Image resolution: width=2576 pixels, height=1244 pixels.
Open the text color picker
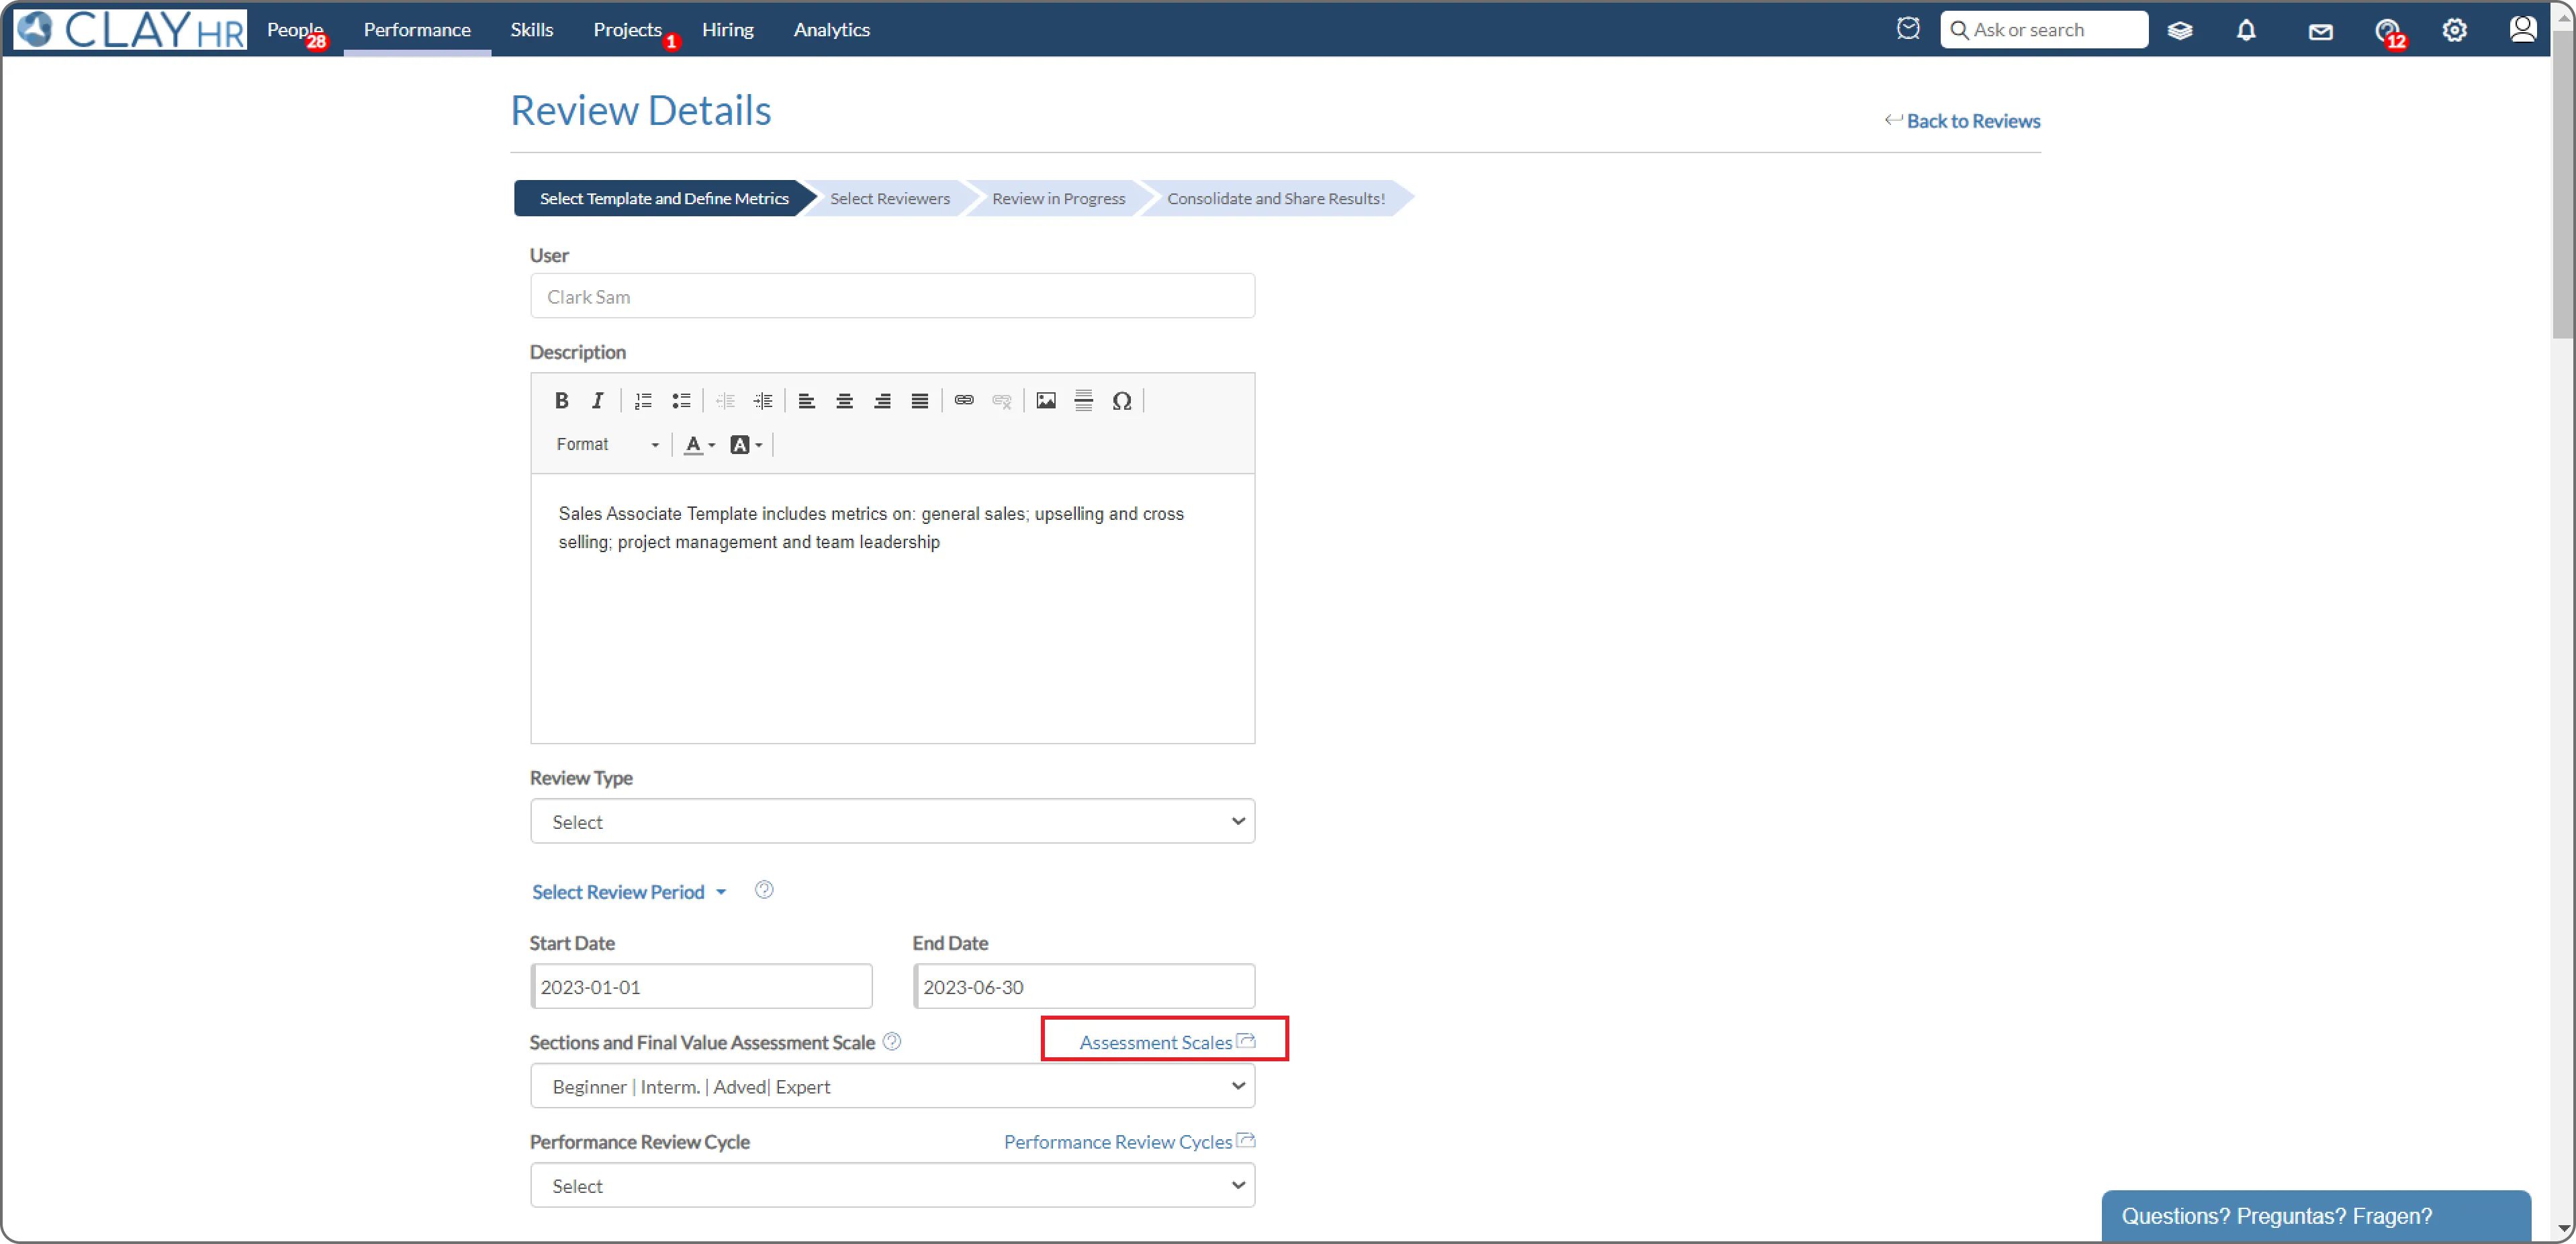pos(699,445)
